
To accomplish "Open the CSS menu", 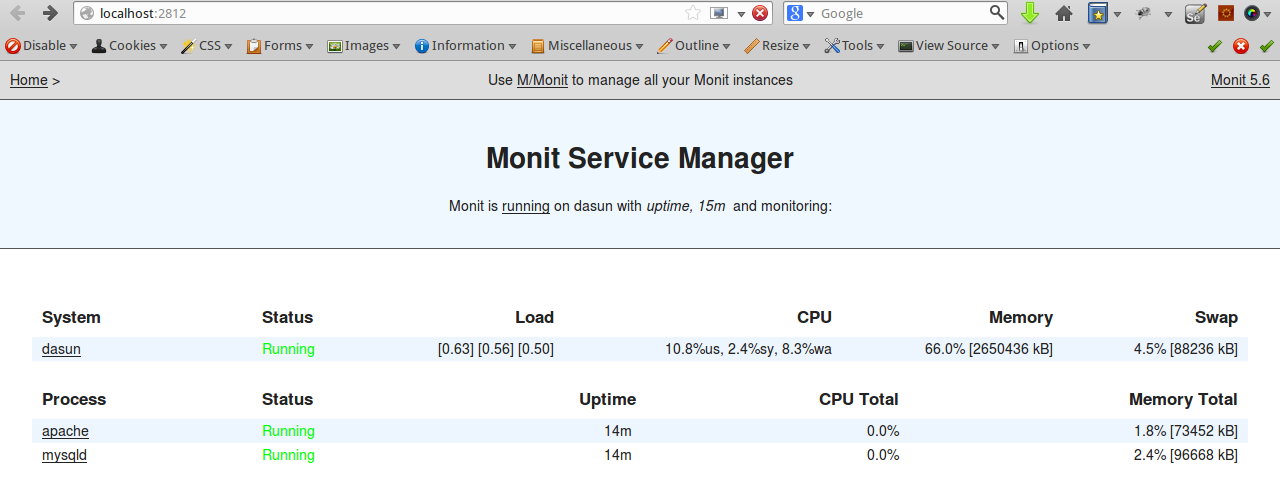I will (x=206, y=46).
